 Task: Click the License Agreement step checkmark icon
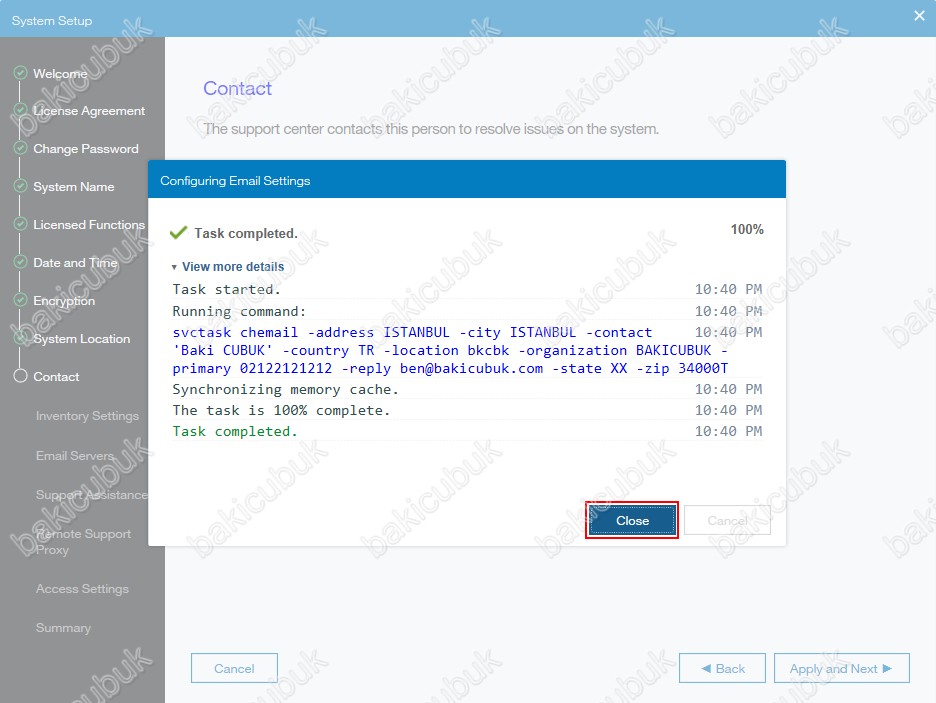pos(20,110)
